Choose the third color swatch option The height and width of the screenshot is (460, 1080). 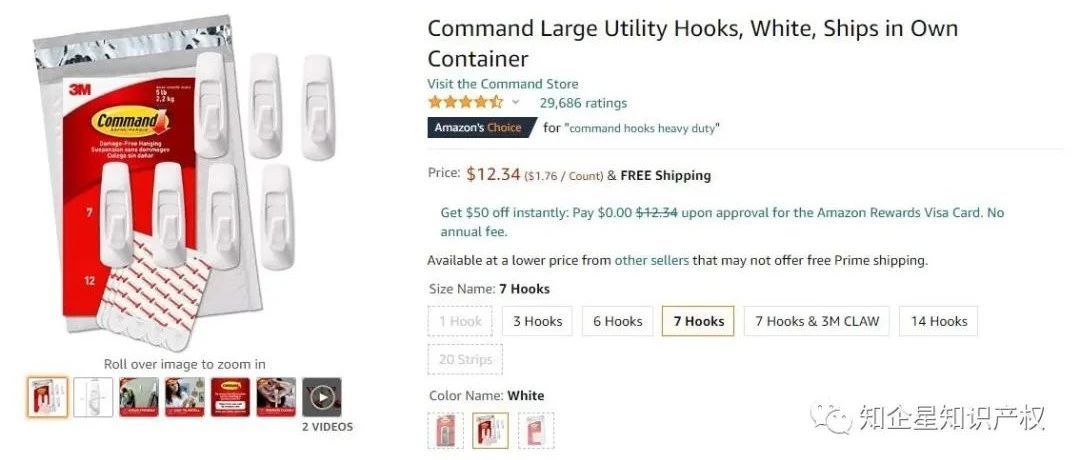537,430
